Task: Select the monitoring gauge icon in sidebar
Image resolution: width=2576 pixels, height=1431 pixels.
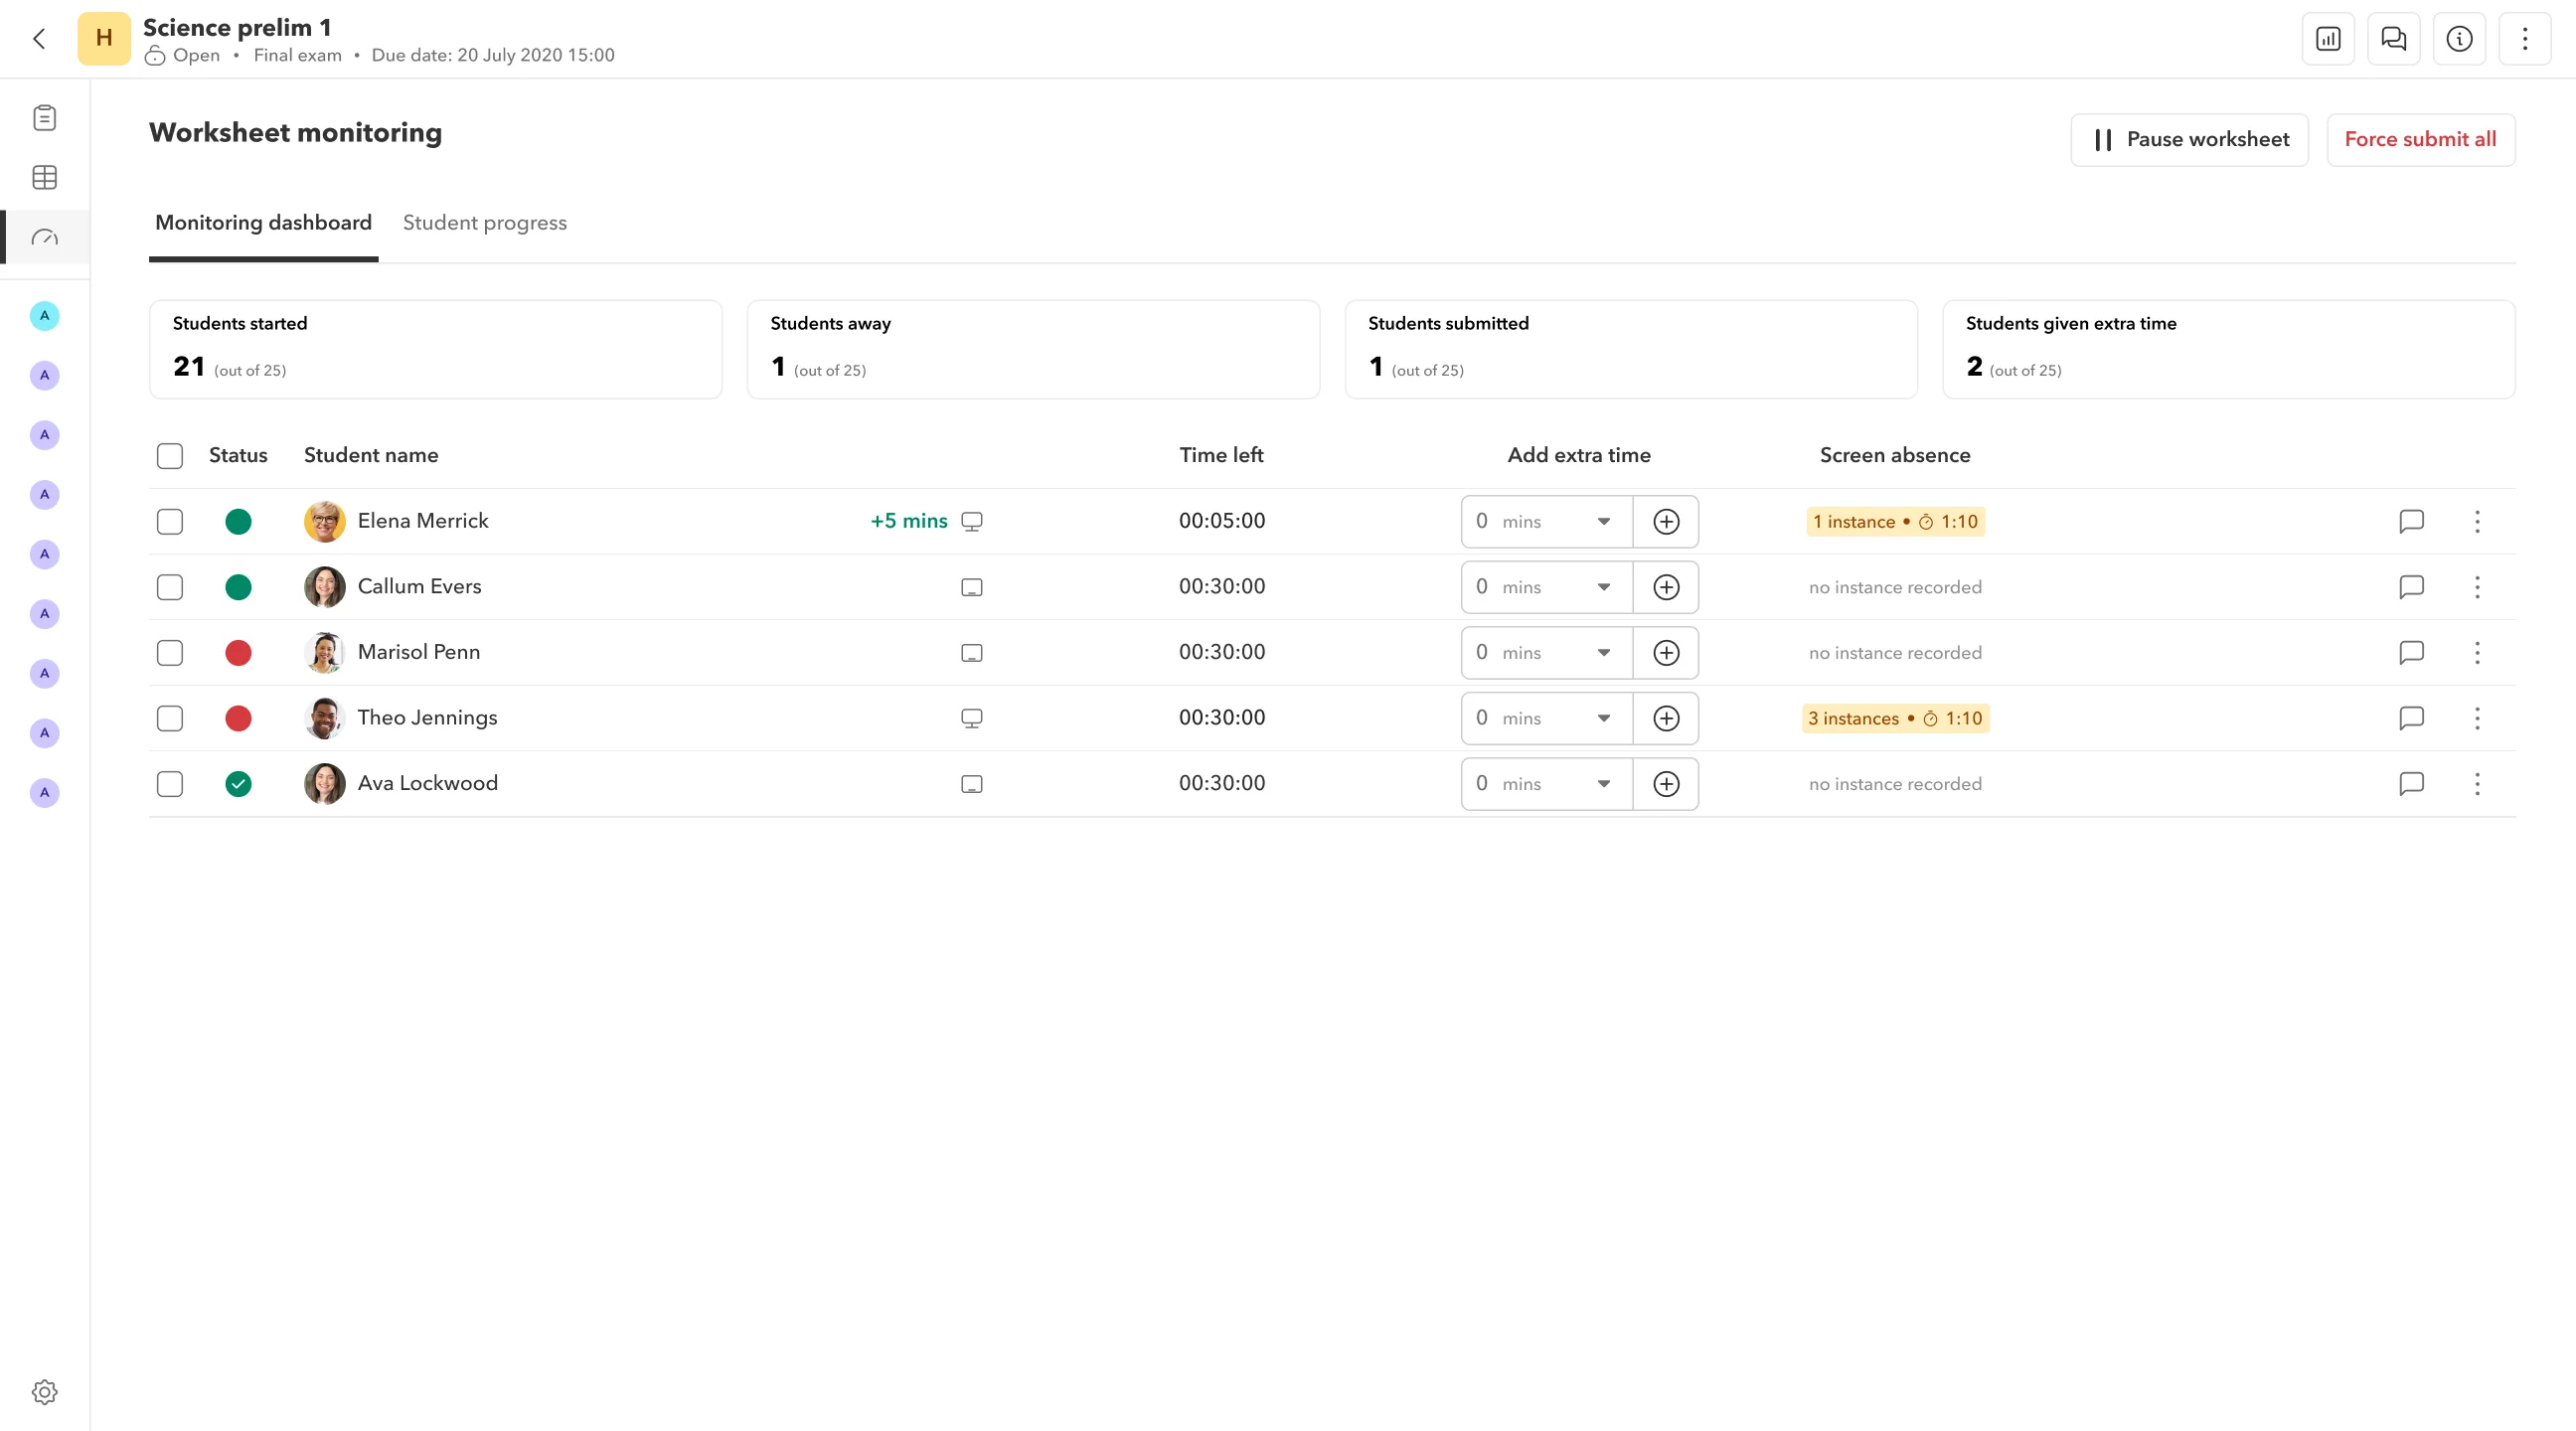Action: pos(44,238)
